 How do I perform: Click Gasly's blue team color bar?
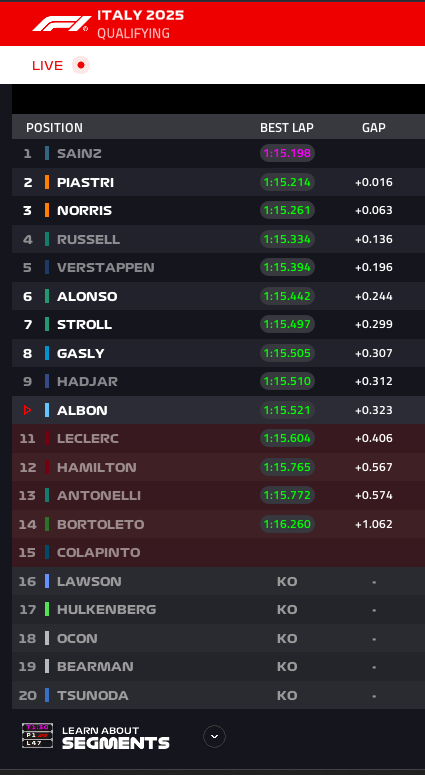point(47,353)
